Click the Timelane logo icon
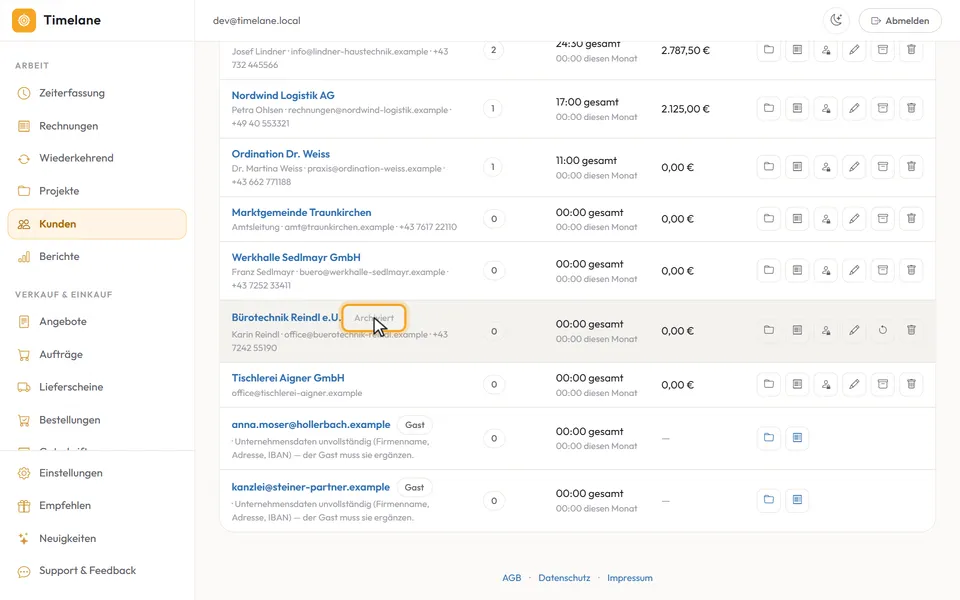The image size is (960, 600). coord(24,20)
